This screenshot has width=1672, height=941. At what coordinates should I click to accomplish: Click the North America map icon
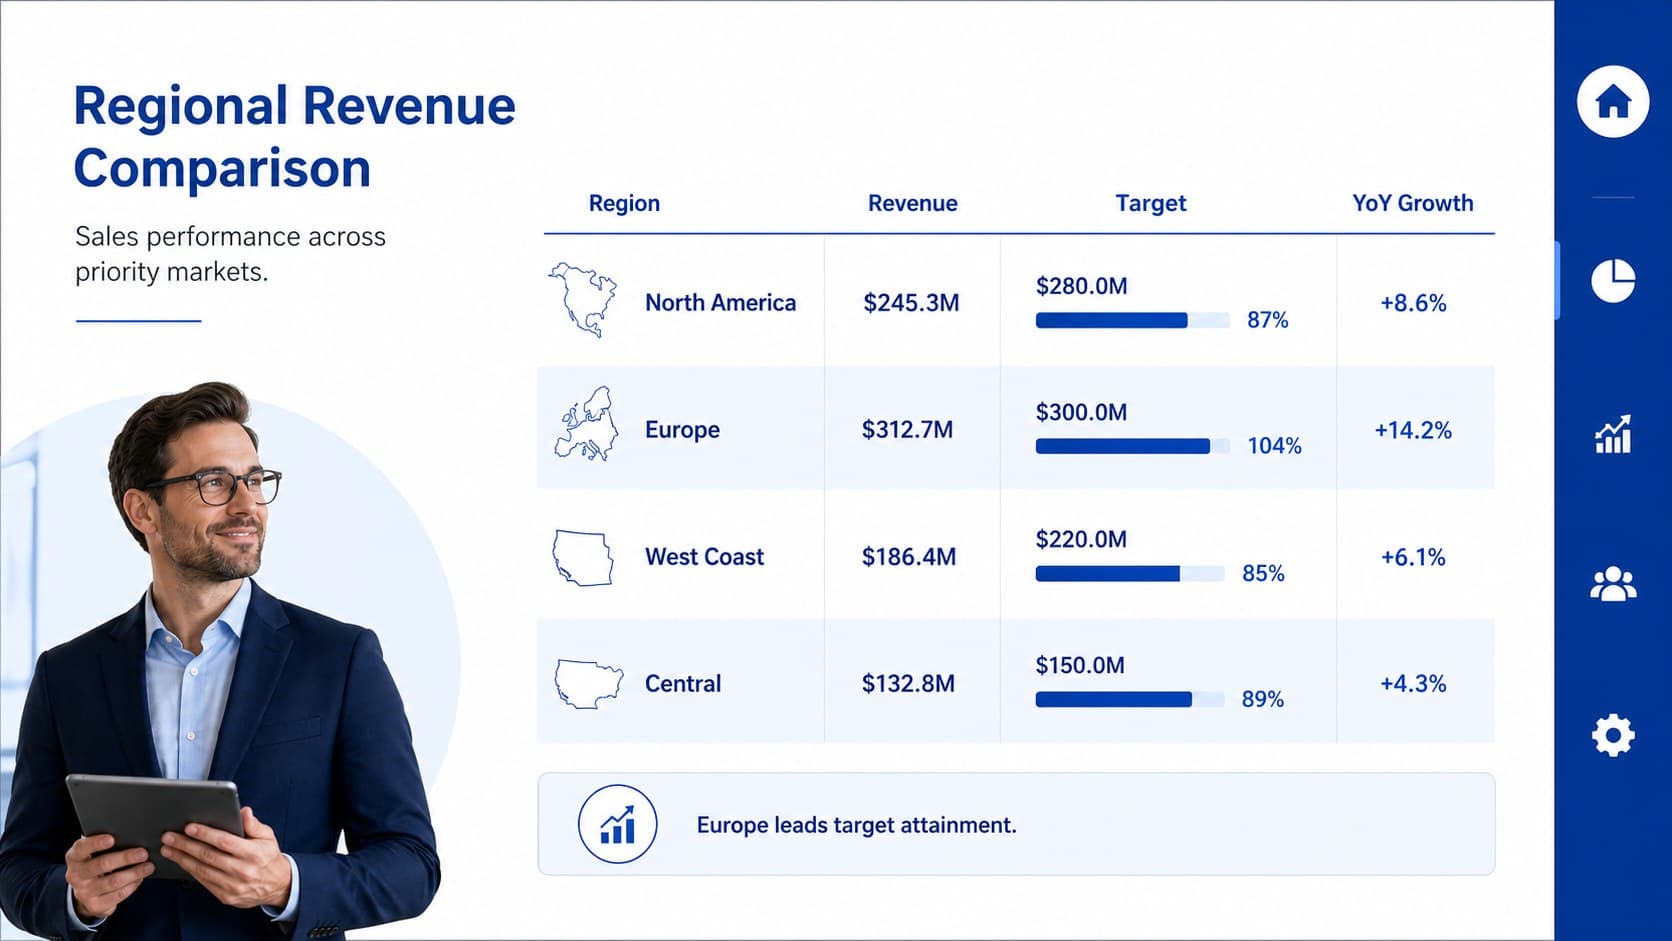point(582,300)
